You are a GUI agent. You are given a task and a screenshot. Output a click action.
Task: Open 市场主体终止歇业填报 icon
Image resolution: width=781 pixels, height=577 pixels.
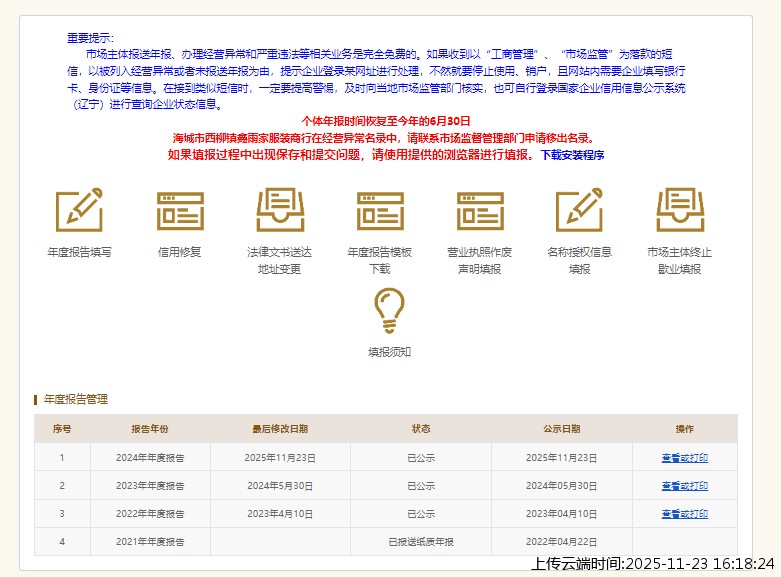click(x=680, y=210)
